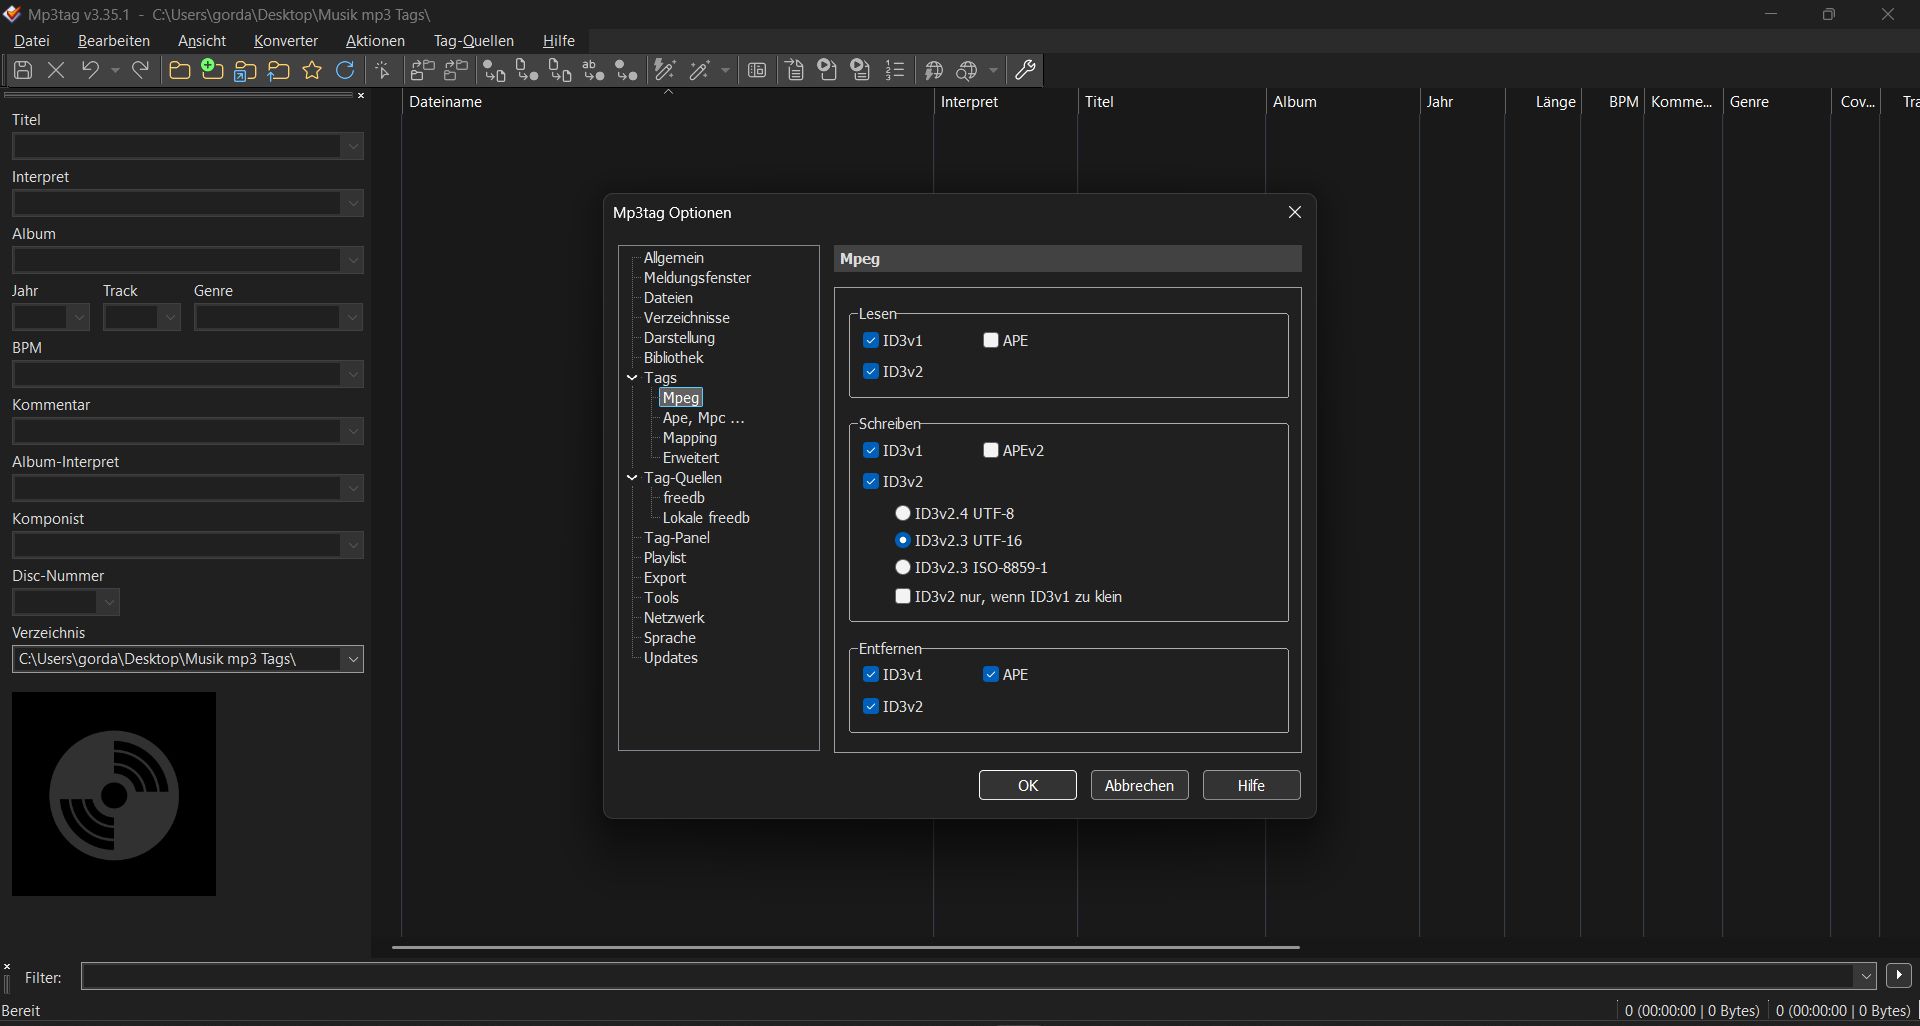Click the Save tag floppy disk icon

coord(23,70)
